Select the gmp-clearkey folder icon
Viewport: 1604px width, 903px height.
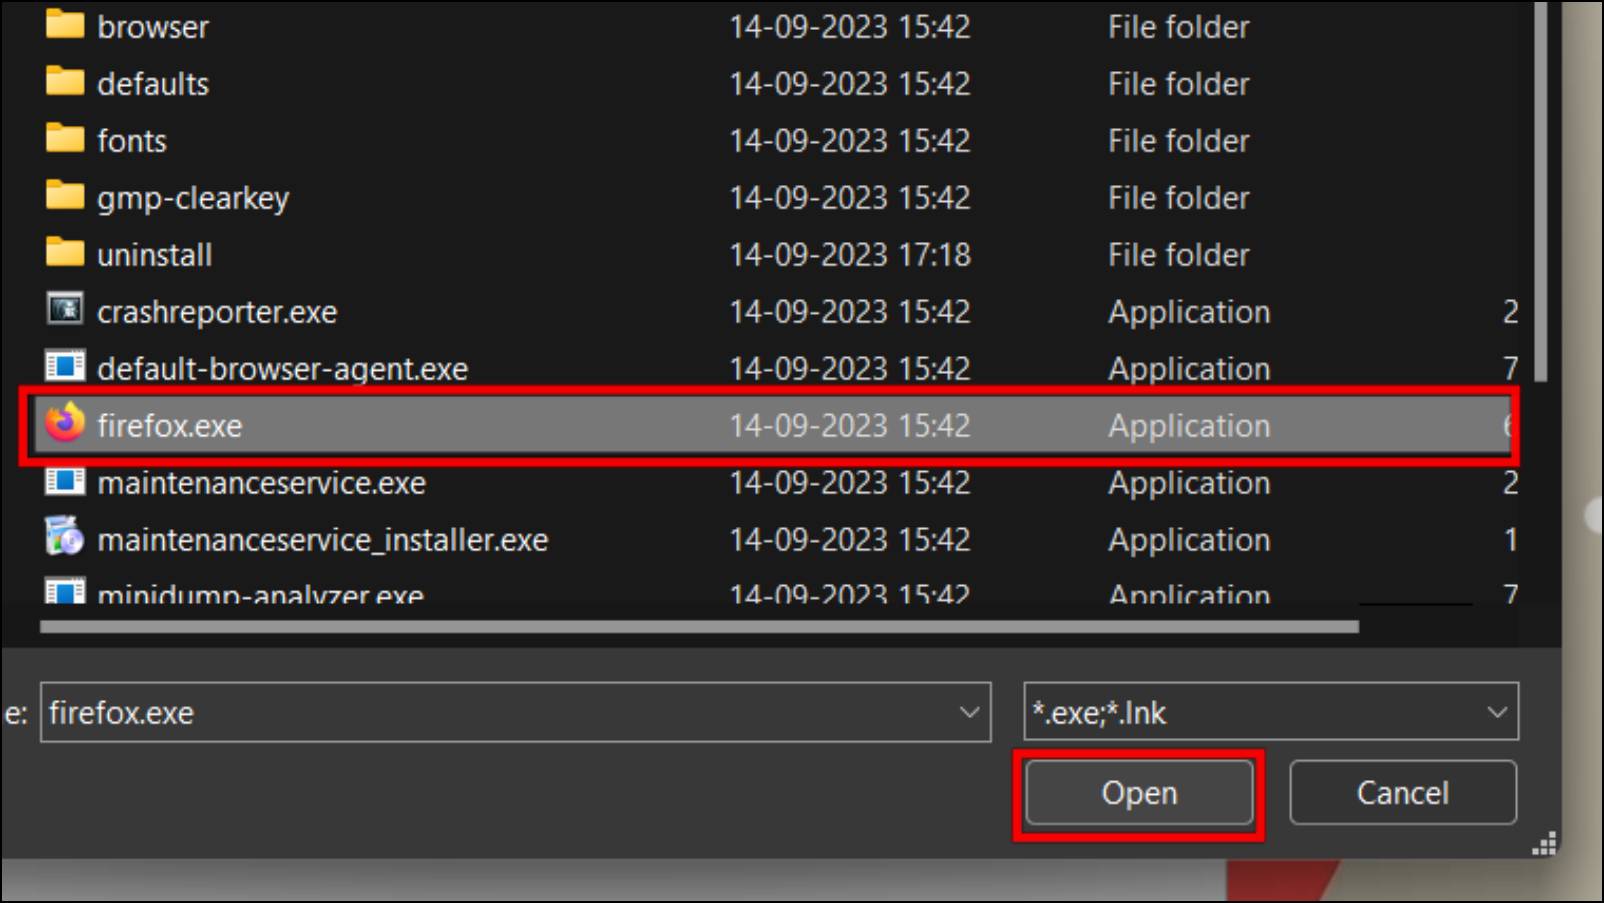point(65,195)
